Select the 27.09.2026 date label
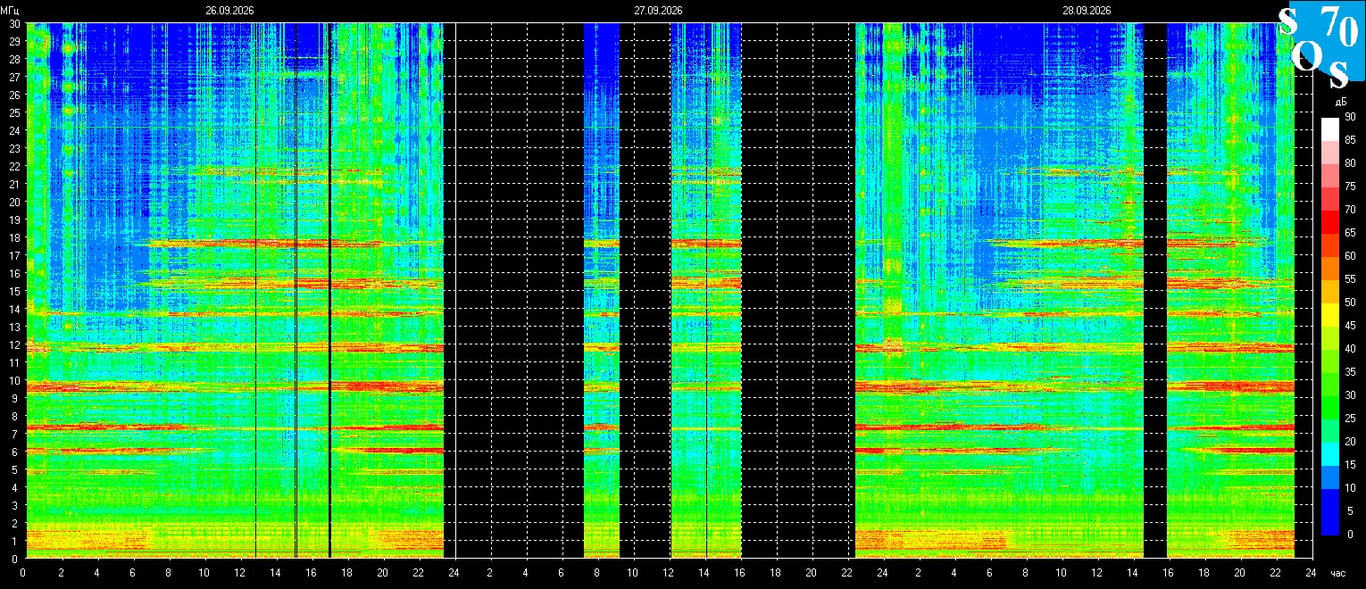This screenshot has height=589, width=1366. [x=658, y=10]
